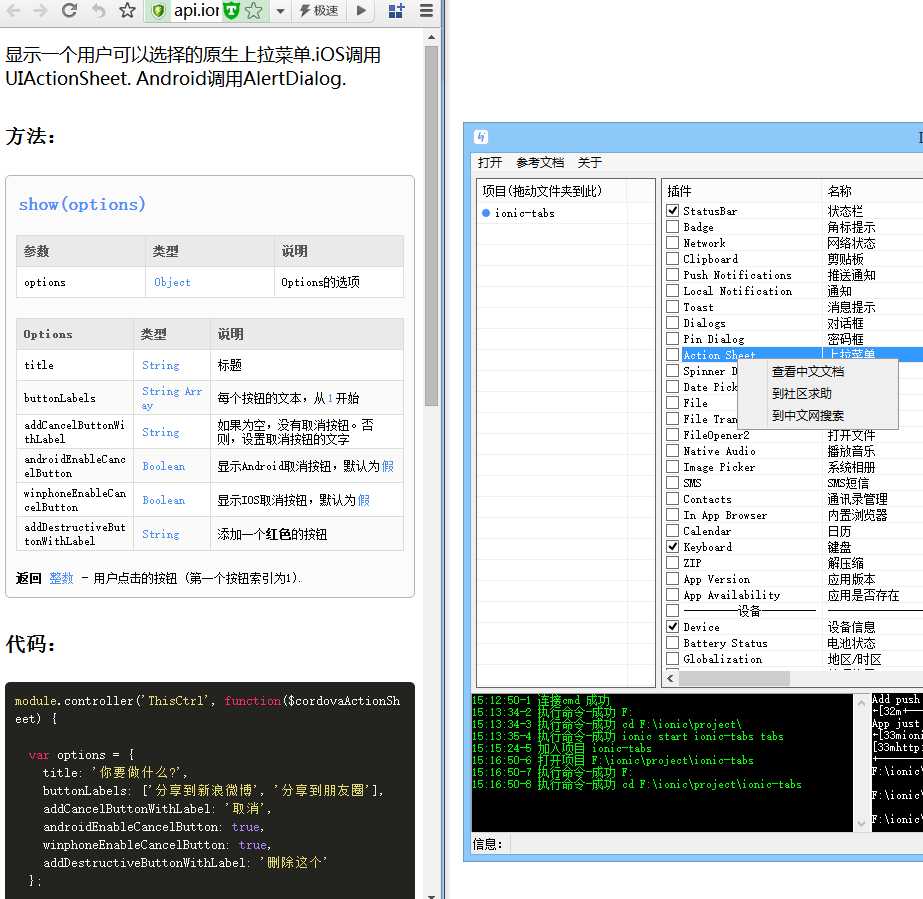Screen dimensions: 923x899
Task: Check the Toast plugin checkbox
Action: click(x=672, y=306)
